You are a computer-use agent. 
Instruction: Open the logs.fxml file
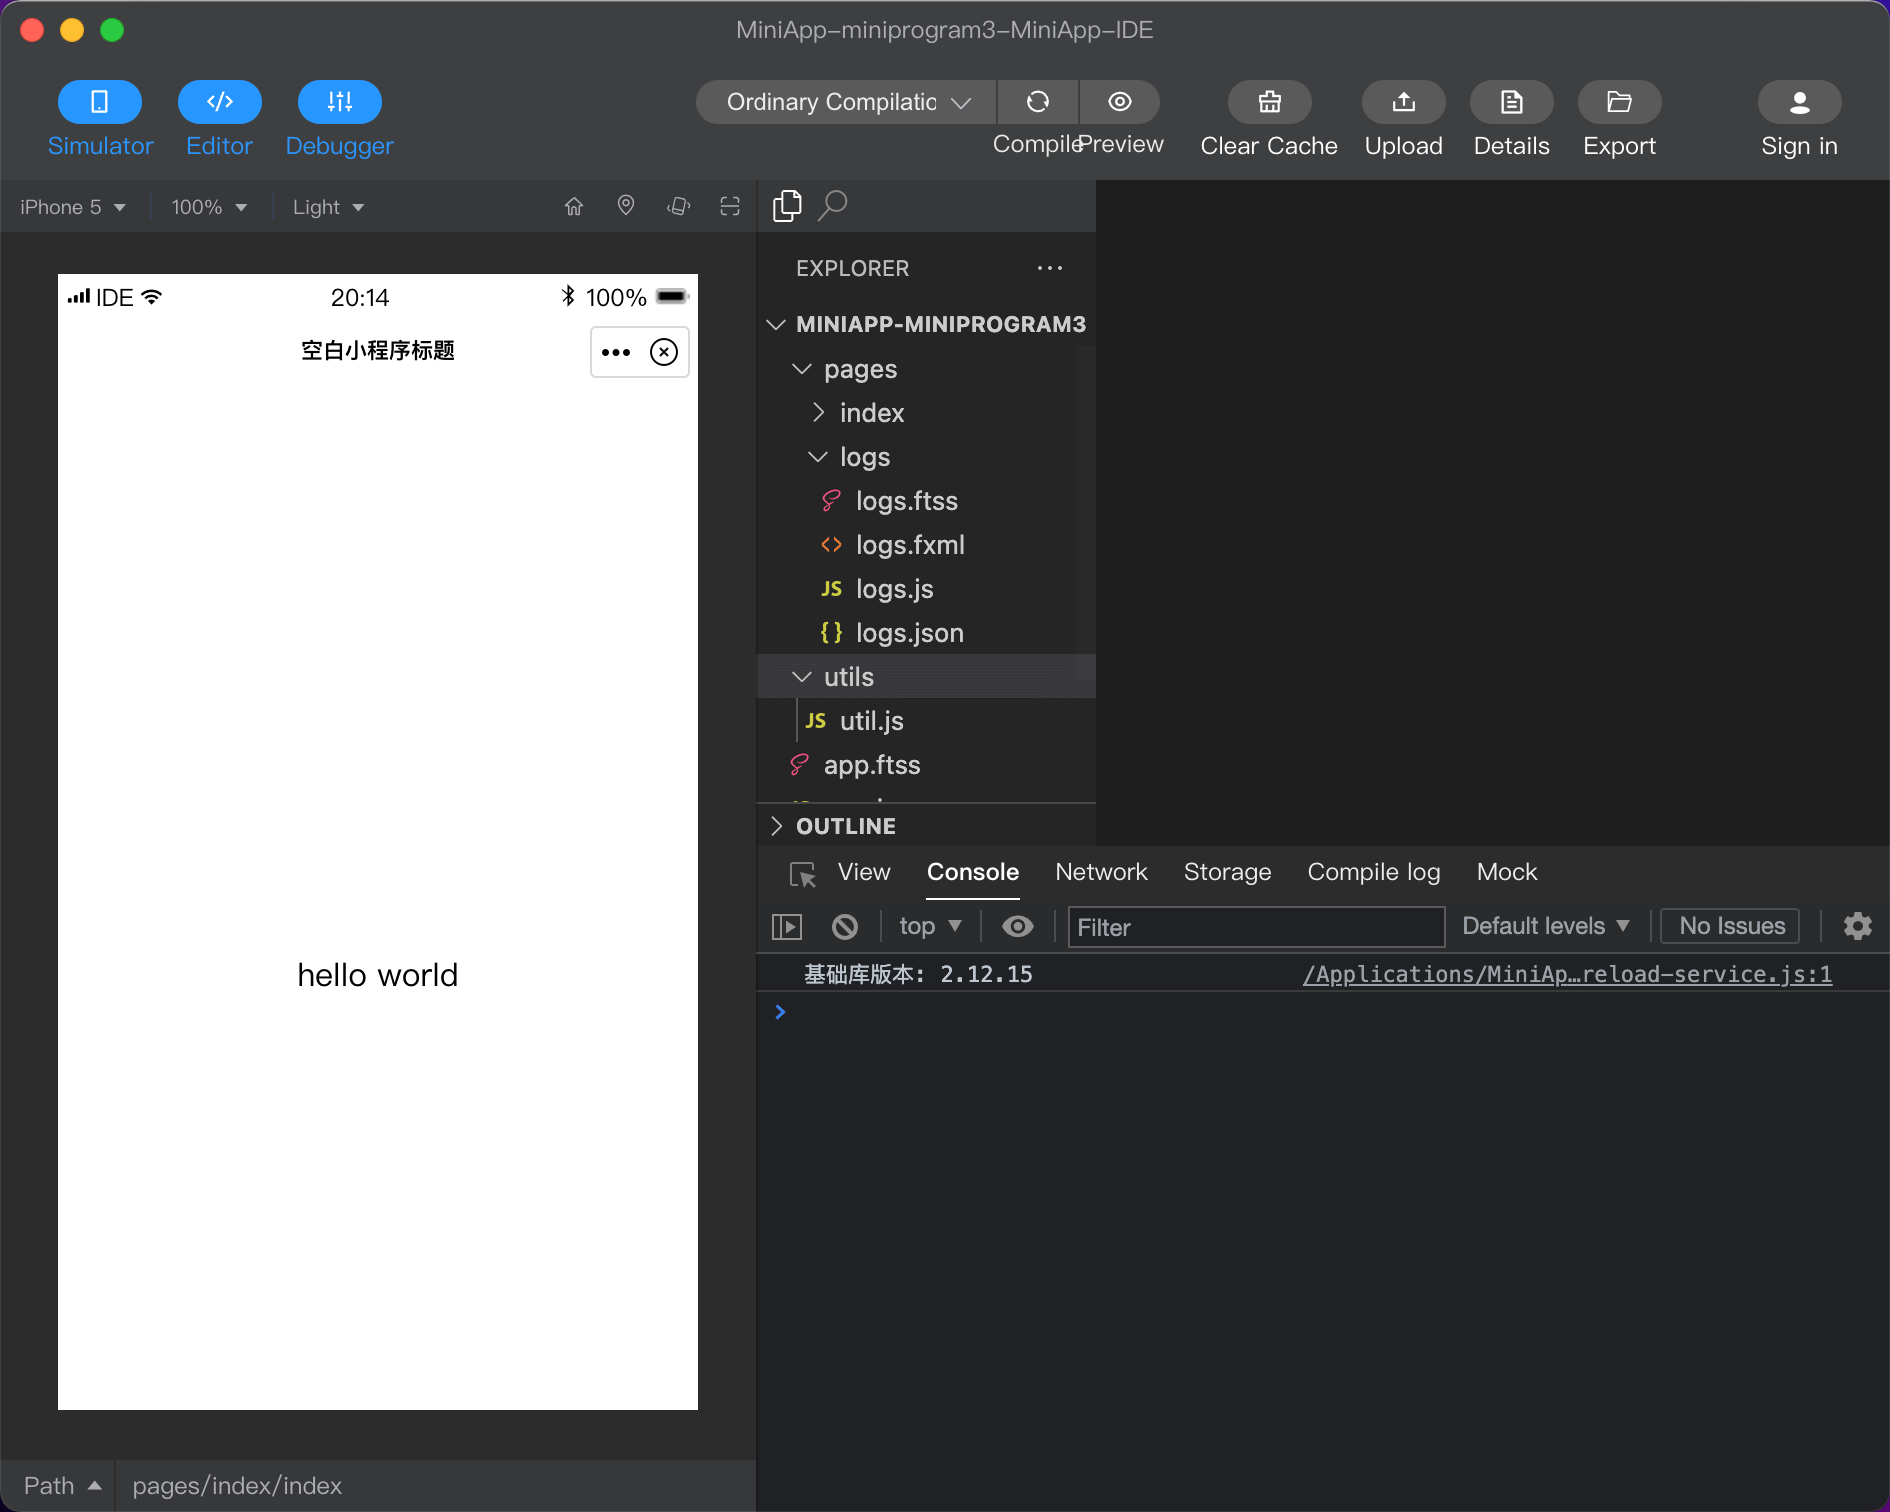click(926, 545)
